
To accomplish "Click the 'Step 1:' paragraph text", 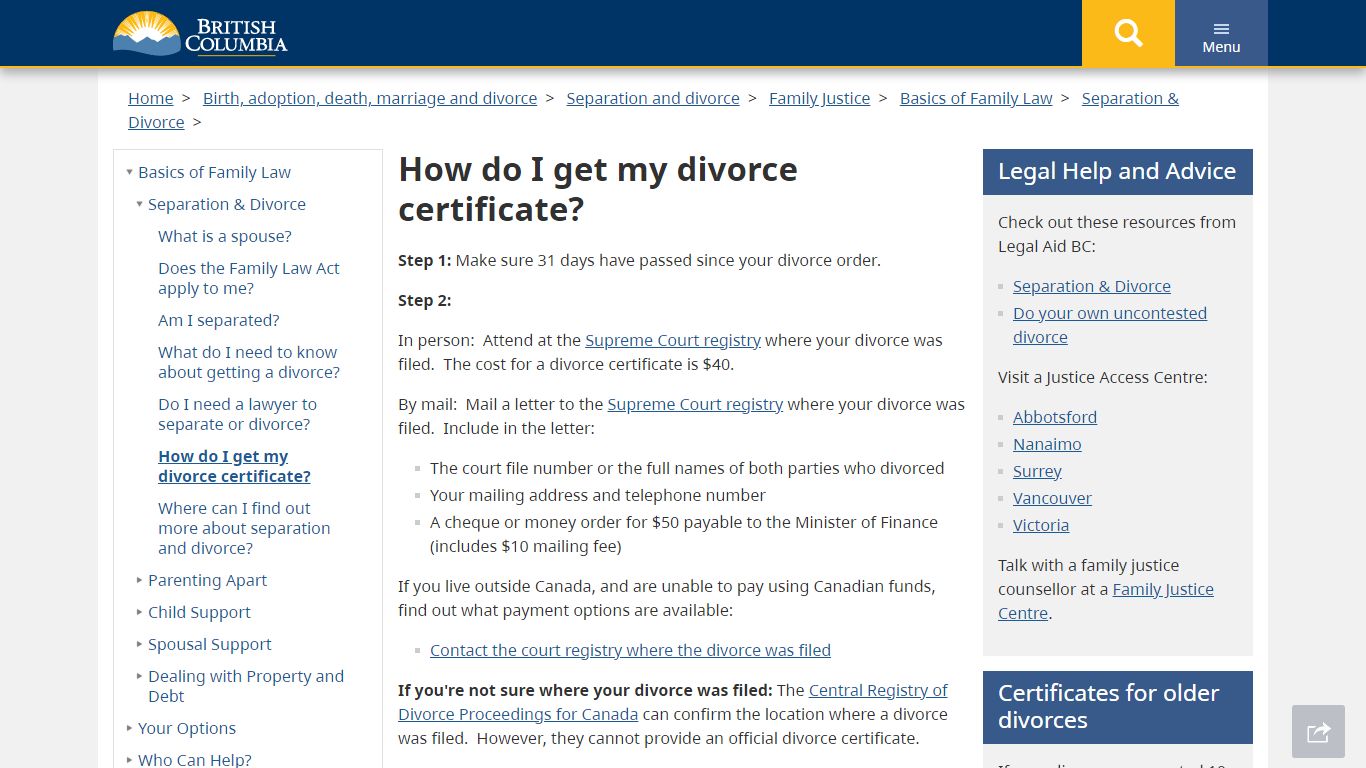I will click(640, 260).
